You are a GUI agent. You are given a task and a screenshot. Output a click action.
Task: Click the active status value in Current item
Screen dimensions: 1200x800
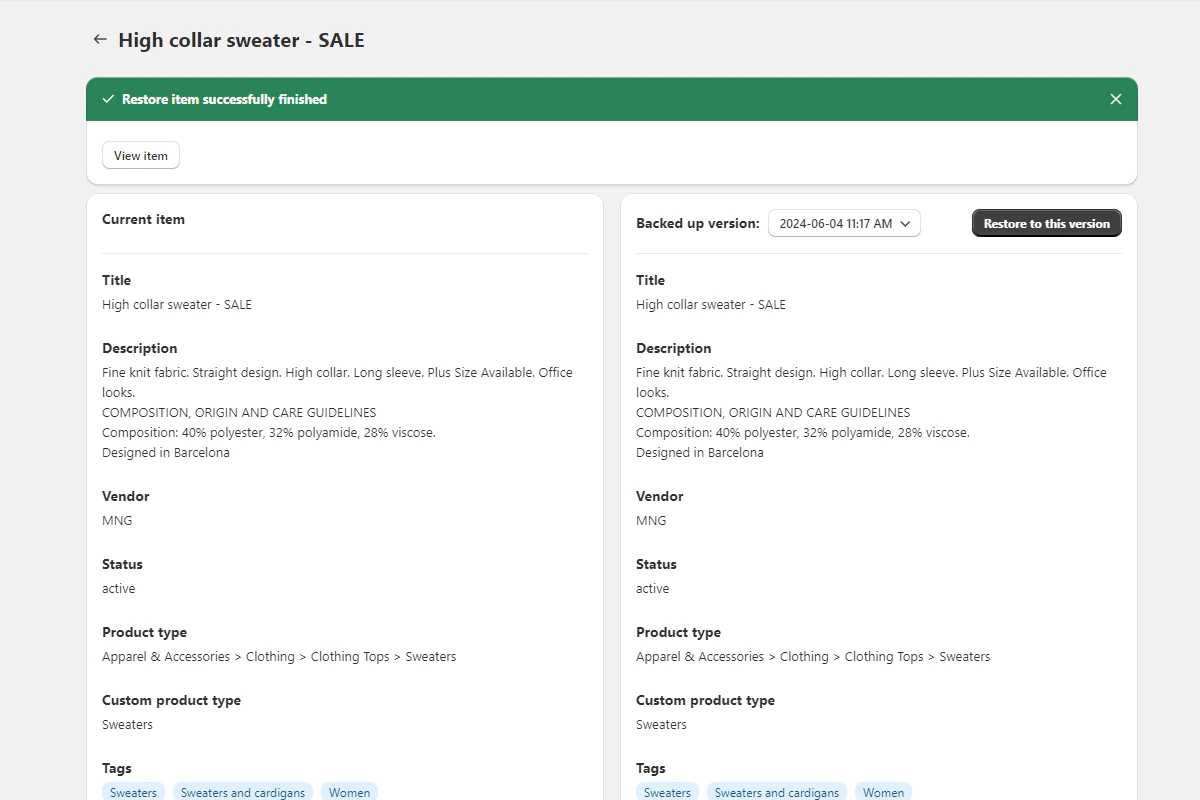pyautogui.click(x=118, y=588)
